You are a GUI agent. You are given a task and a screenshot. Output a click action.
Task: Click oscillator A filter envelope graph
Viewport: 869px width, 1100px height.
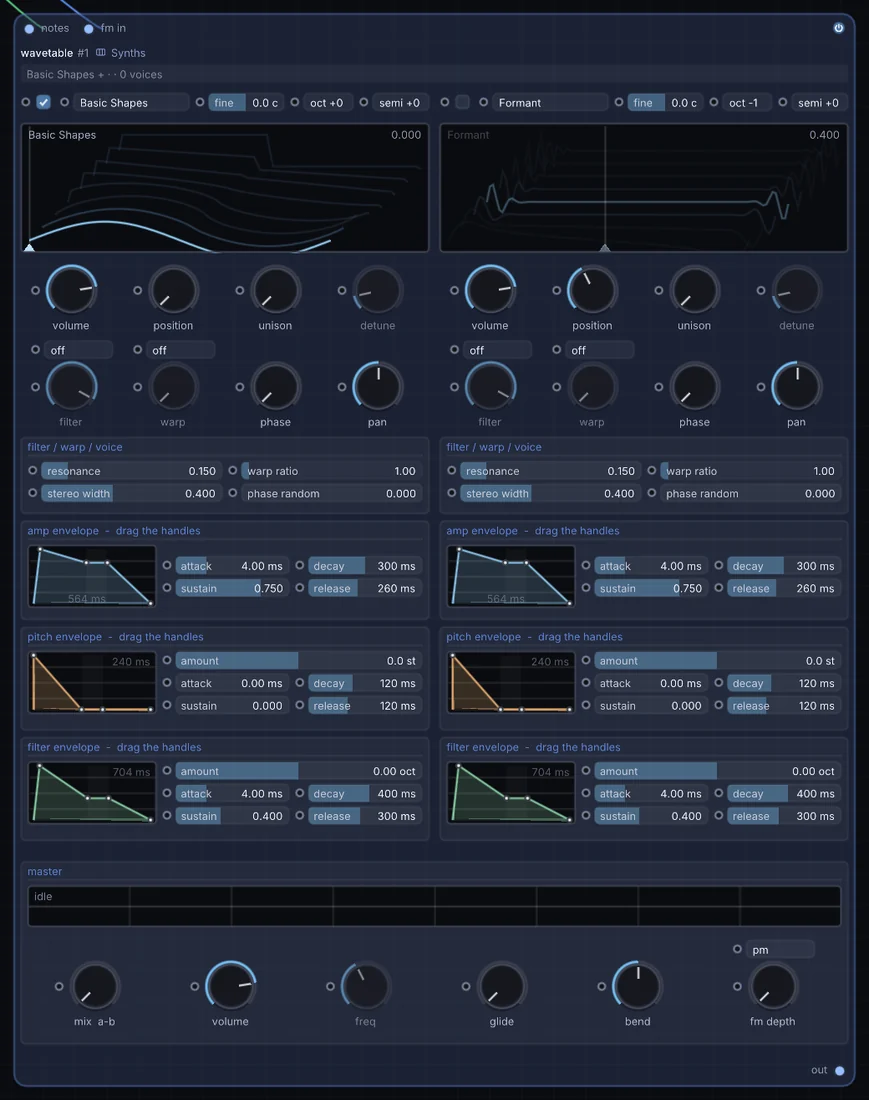coord(92,793)
